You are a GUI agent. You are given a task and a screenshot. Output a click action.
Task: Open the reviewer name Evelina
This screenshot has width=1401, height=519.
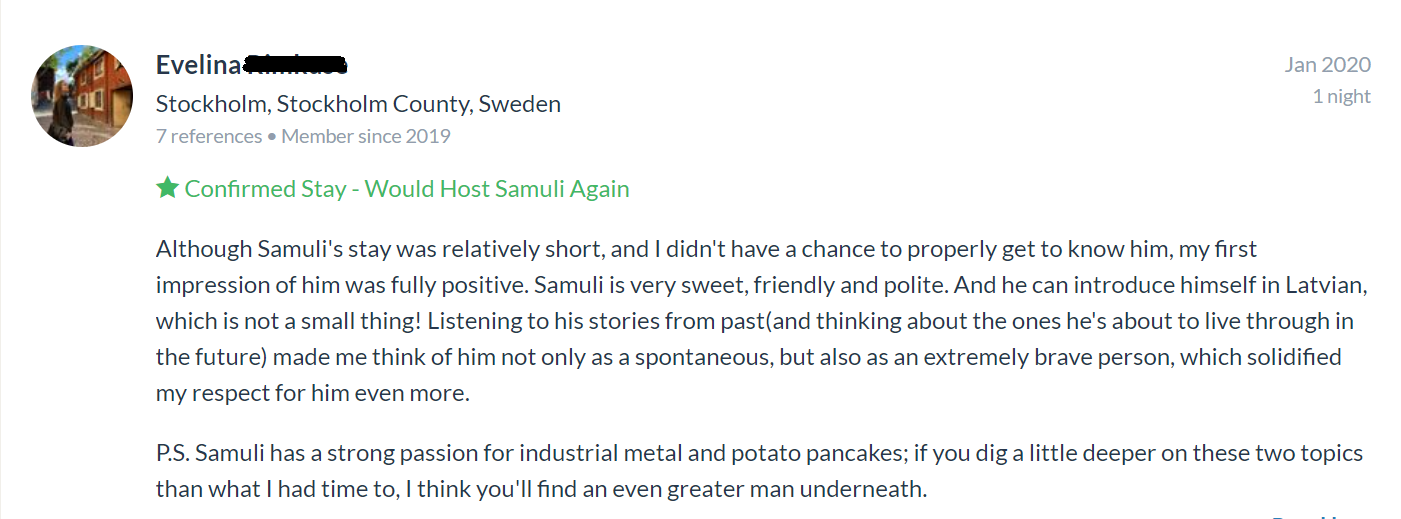point(199,65)
